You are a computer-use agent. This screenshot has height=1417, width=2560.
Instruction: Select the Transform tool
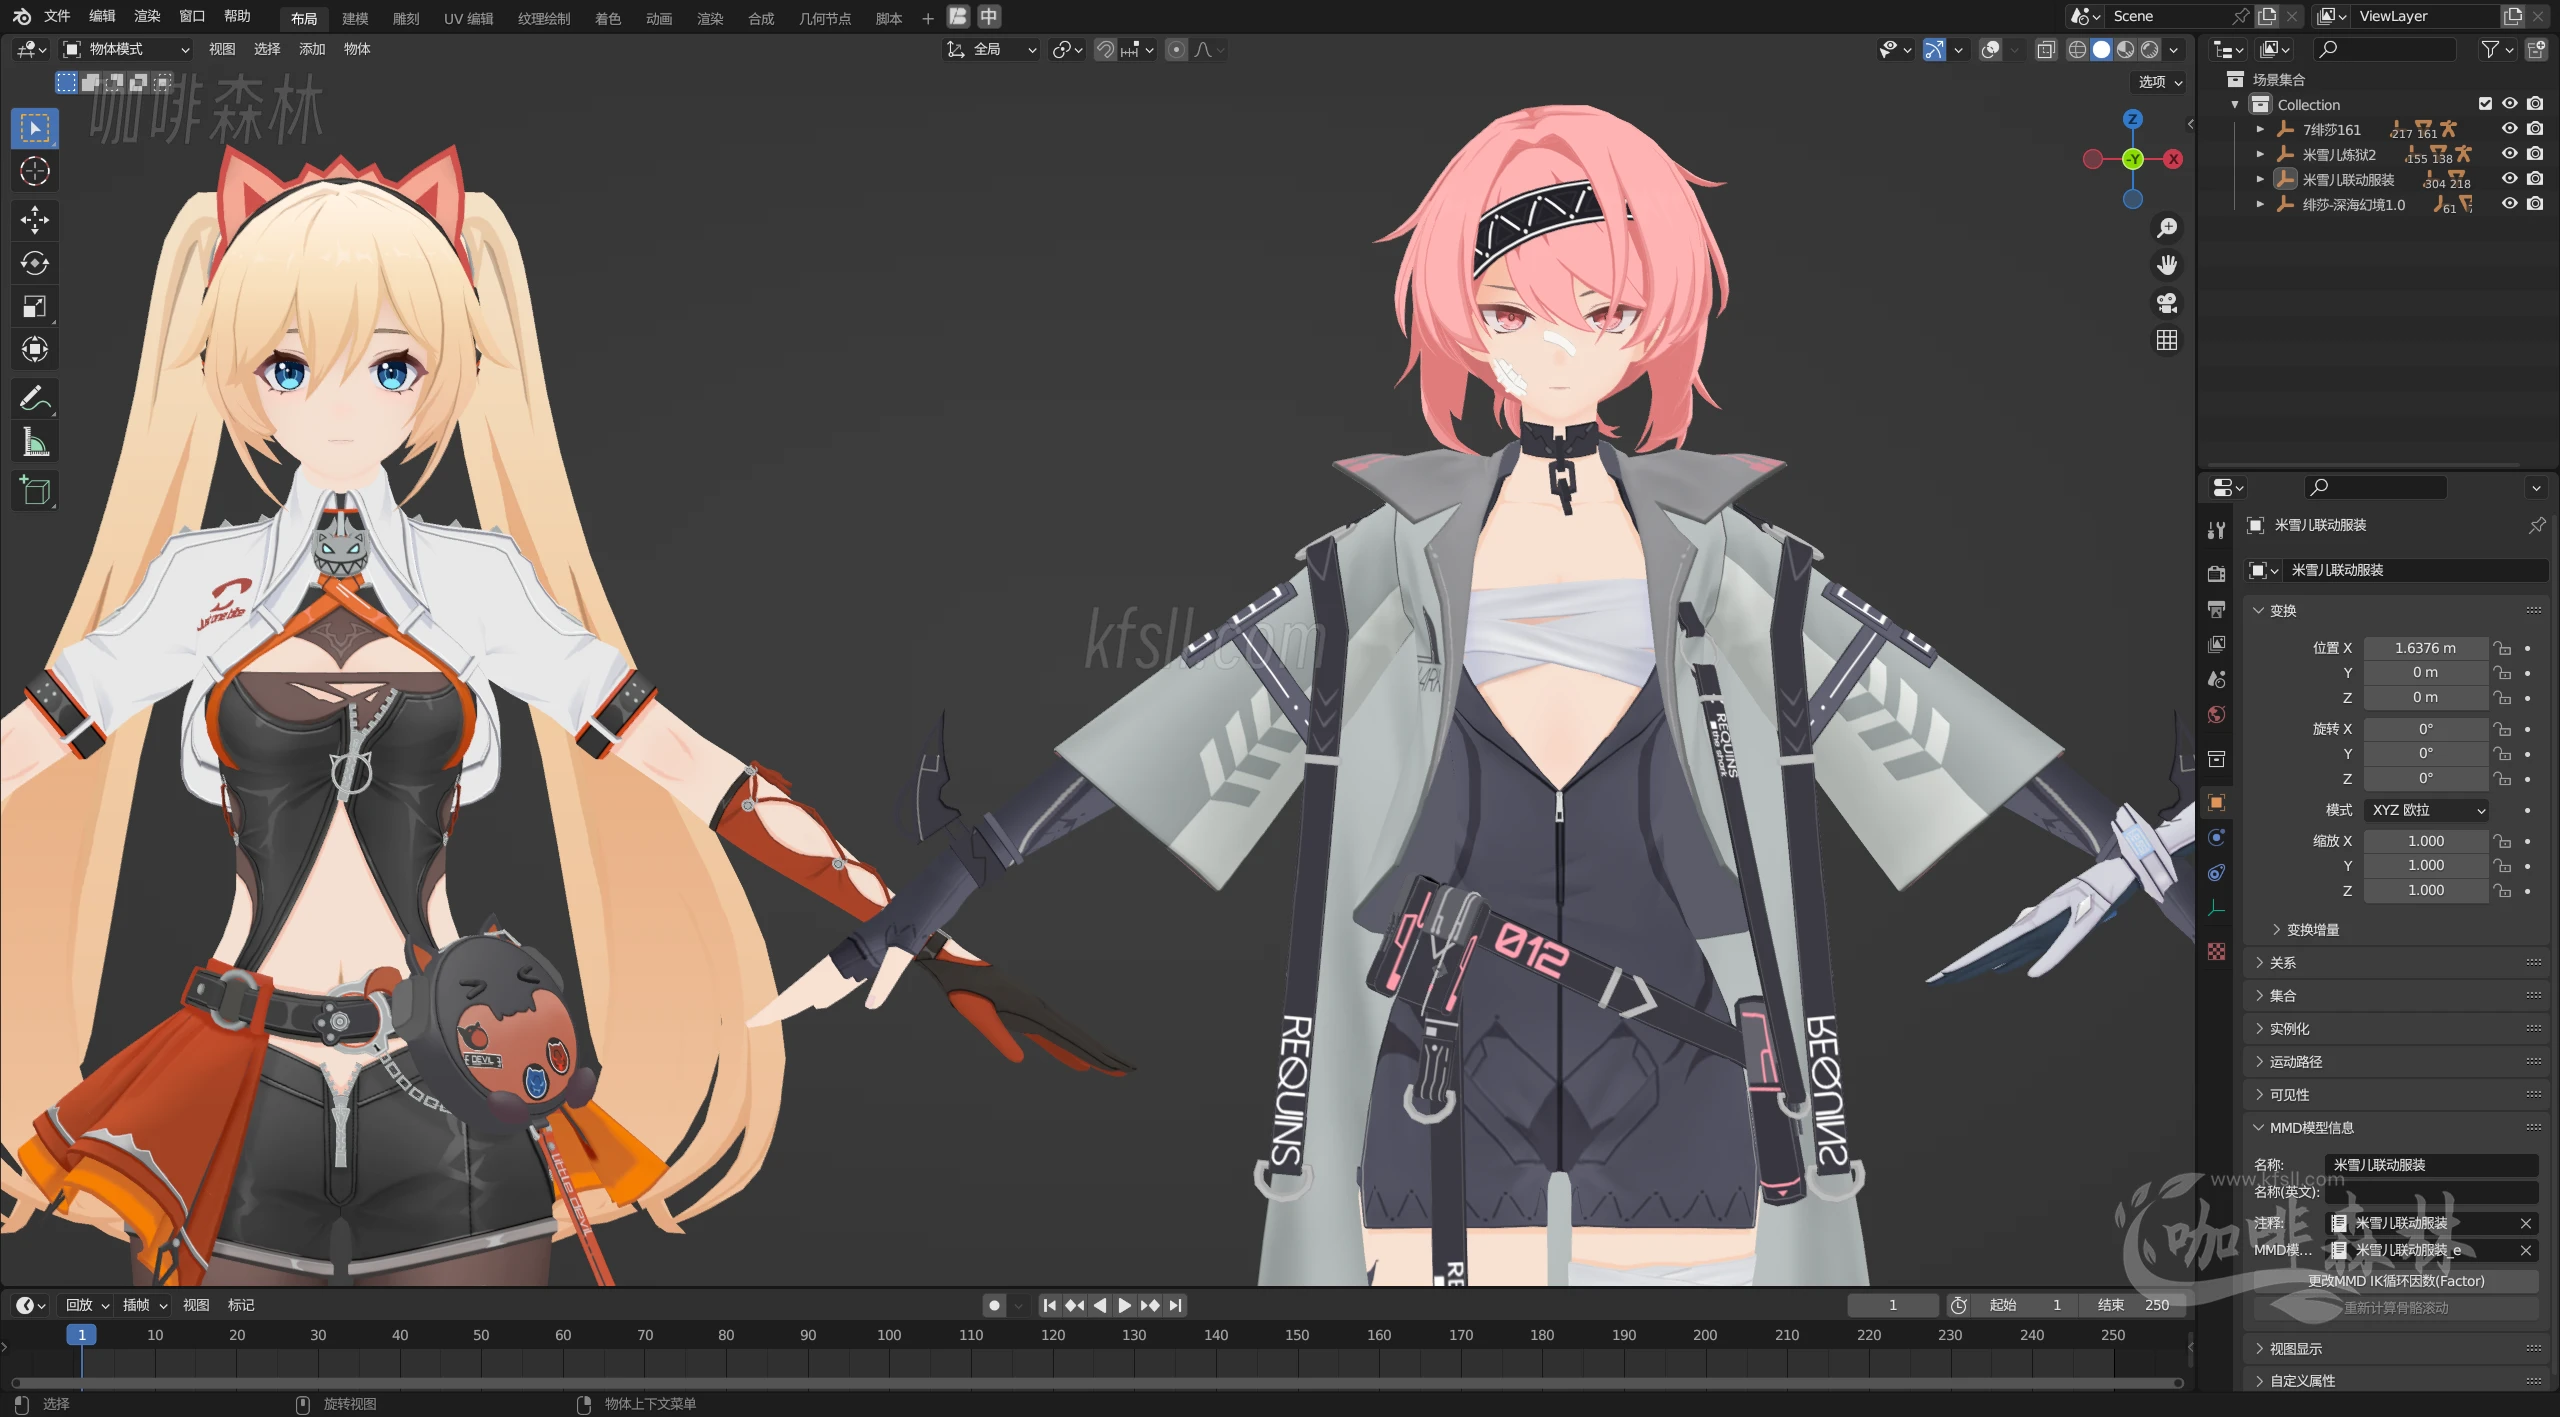pyautogui.click(x=35, y=349)
